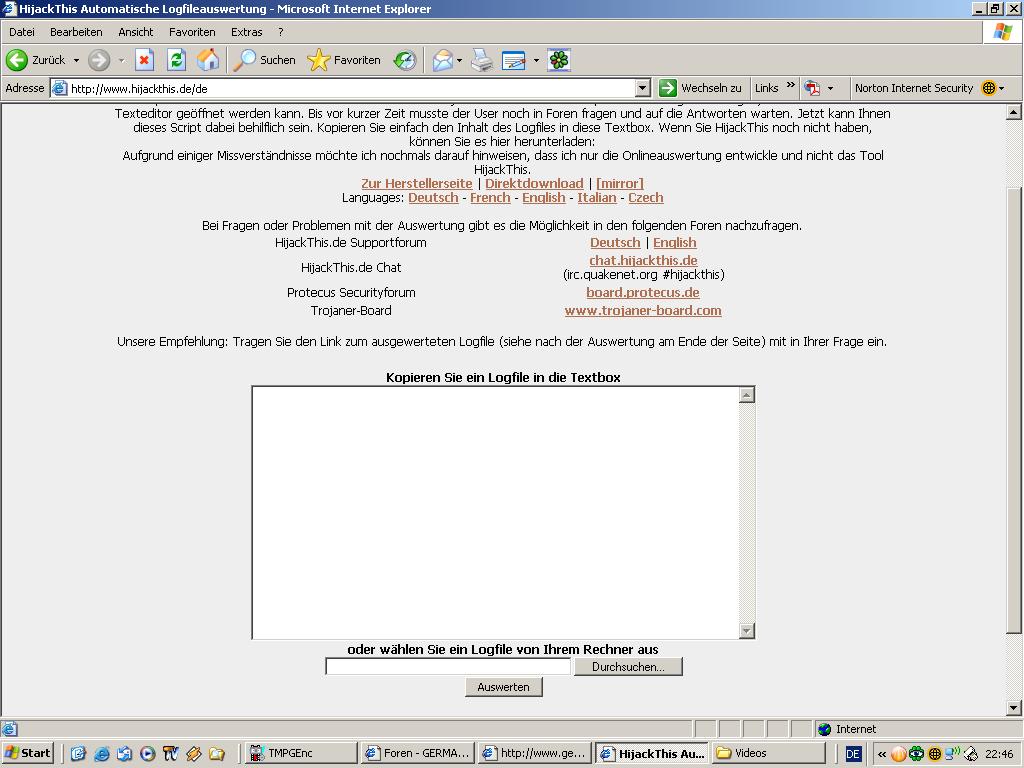The width and height of the screenshot is (1024, 768).
Task: Click the [mirror] download link
Action: pyautogui.click(x=620, y=184)
